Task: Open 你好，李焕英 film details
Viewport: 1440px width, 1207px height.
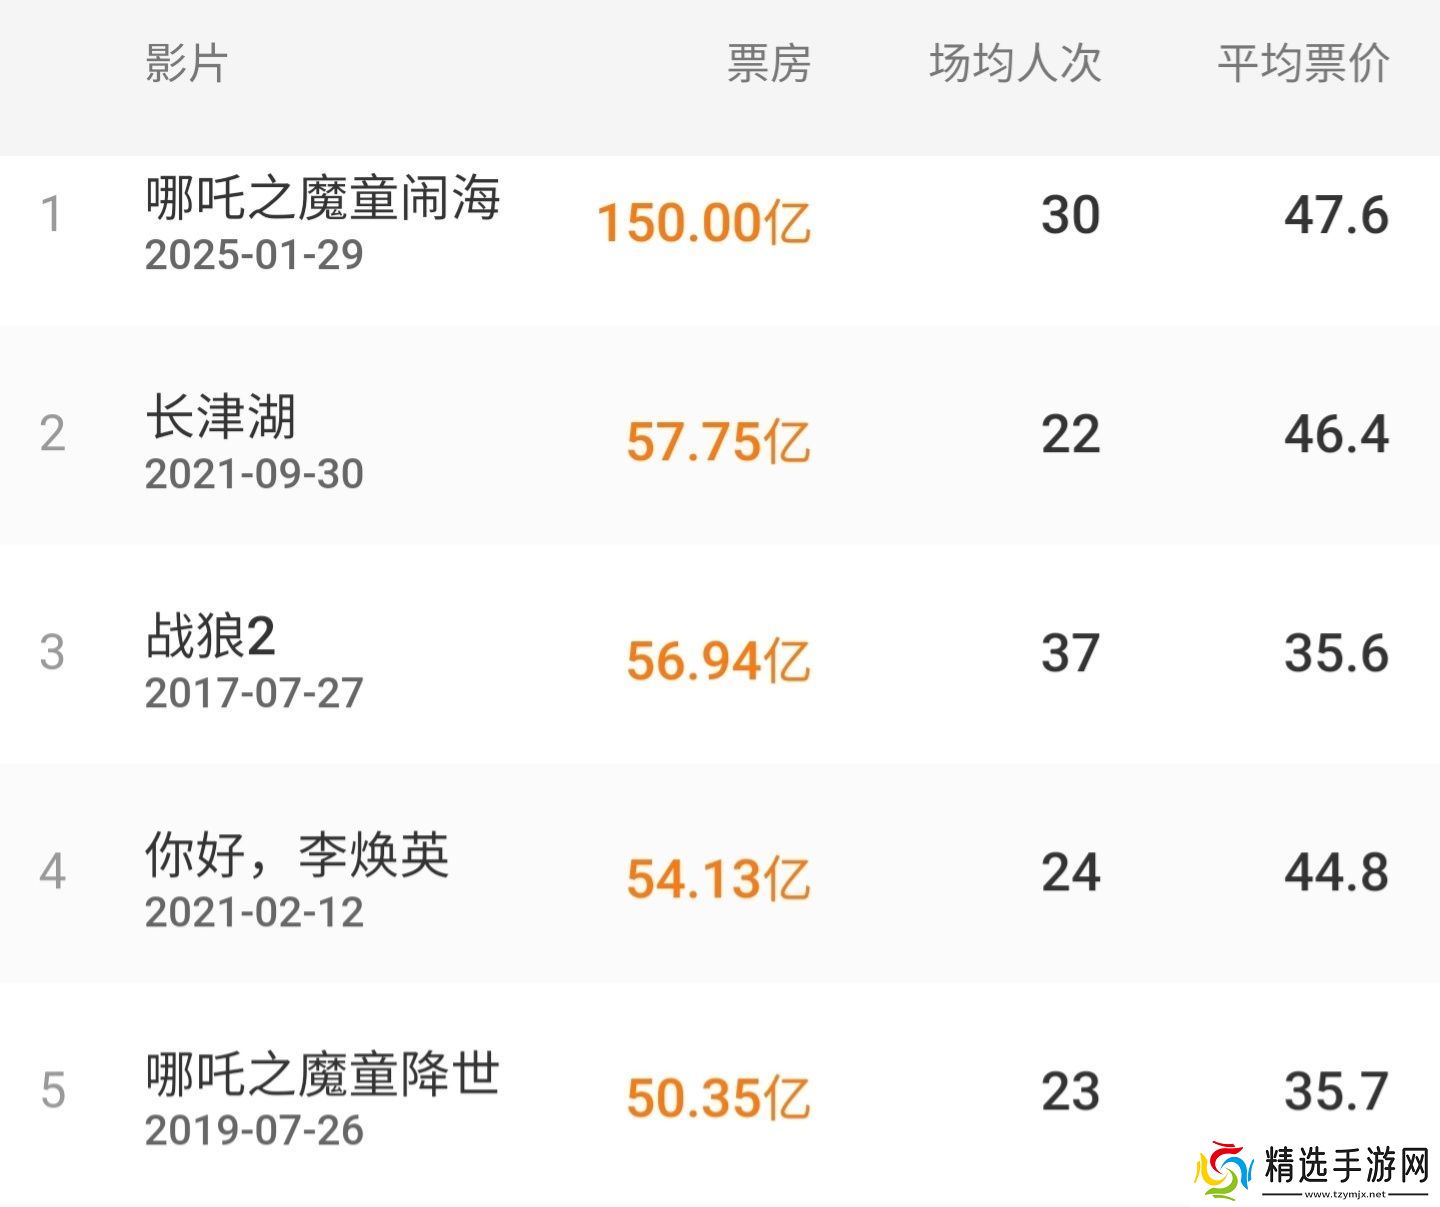Action: pos(297,855)
